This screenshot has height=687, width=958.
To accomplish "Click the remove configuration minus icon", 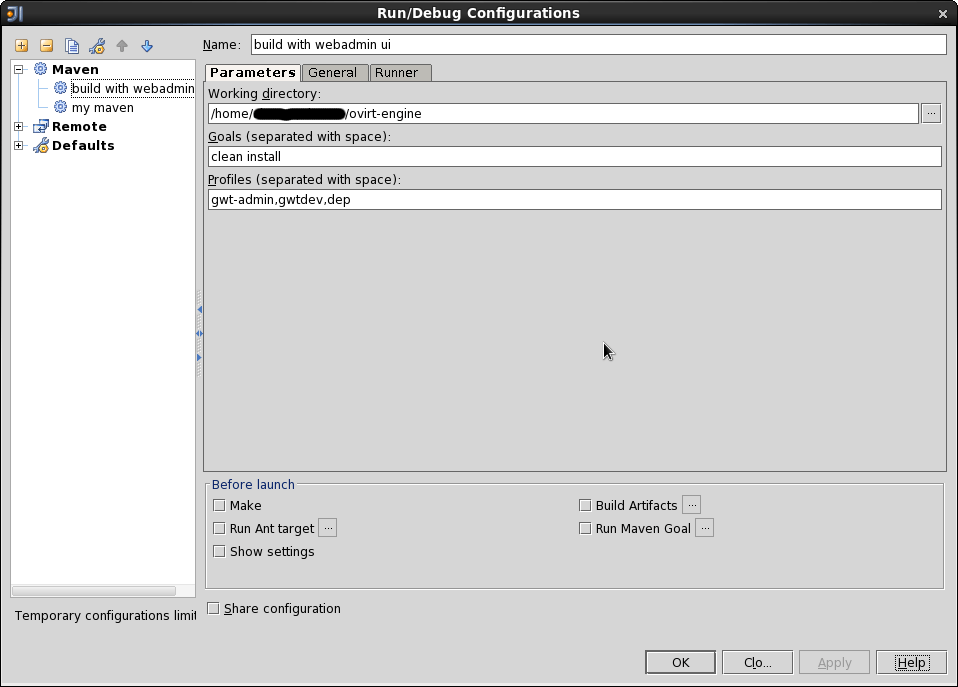I will coord(46,46).
